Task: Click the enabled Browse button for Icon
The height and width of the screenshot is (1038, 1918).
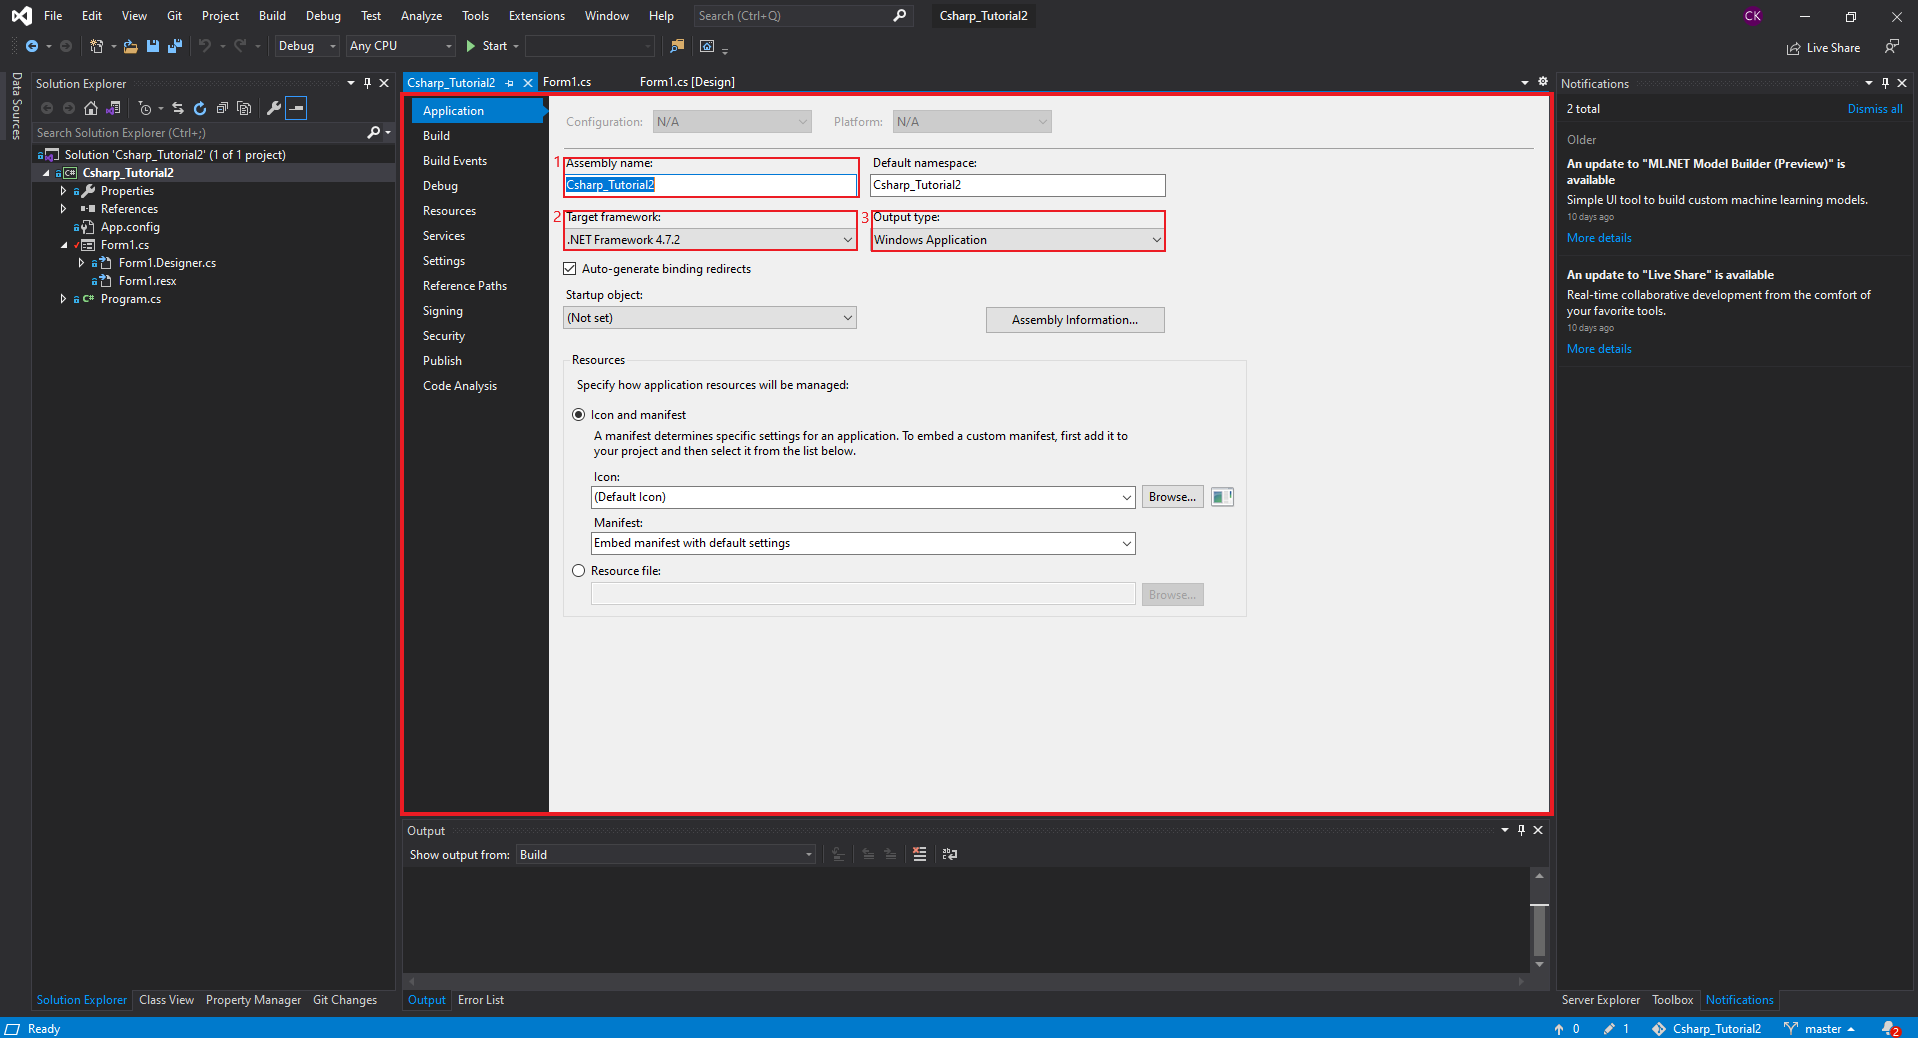Action: click(x=1172, y=497)
